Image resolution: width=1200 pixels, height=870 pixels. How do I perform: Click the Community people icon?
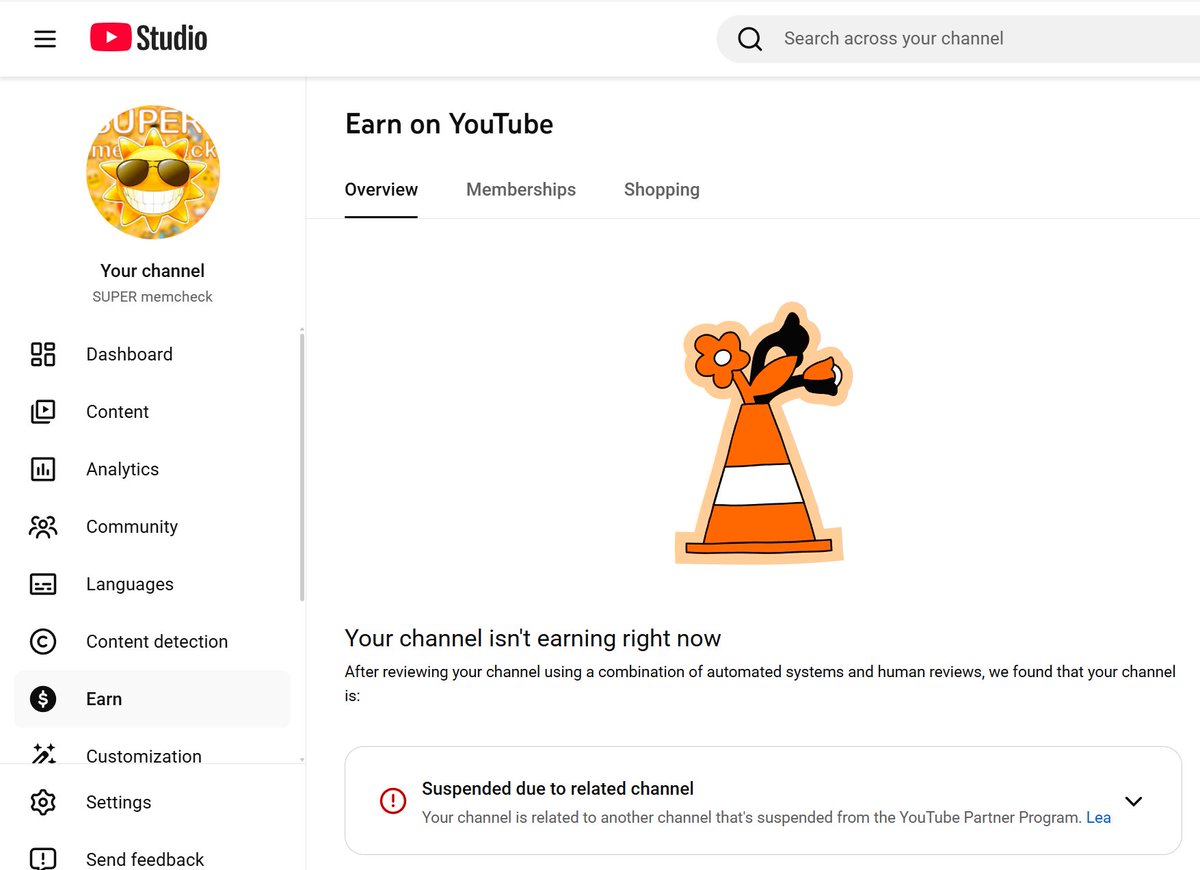[43, 527]
